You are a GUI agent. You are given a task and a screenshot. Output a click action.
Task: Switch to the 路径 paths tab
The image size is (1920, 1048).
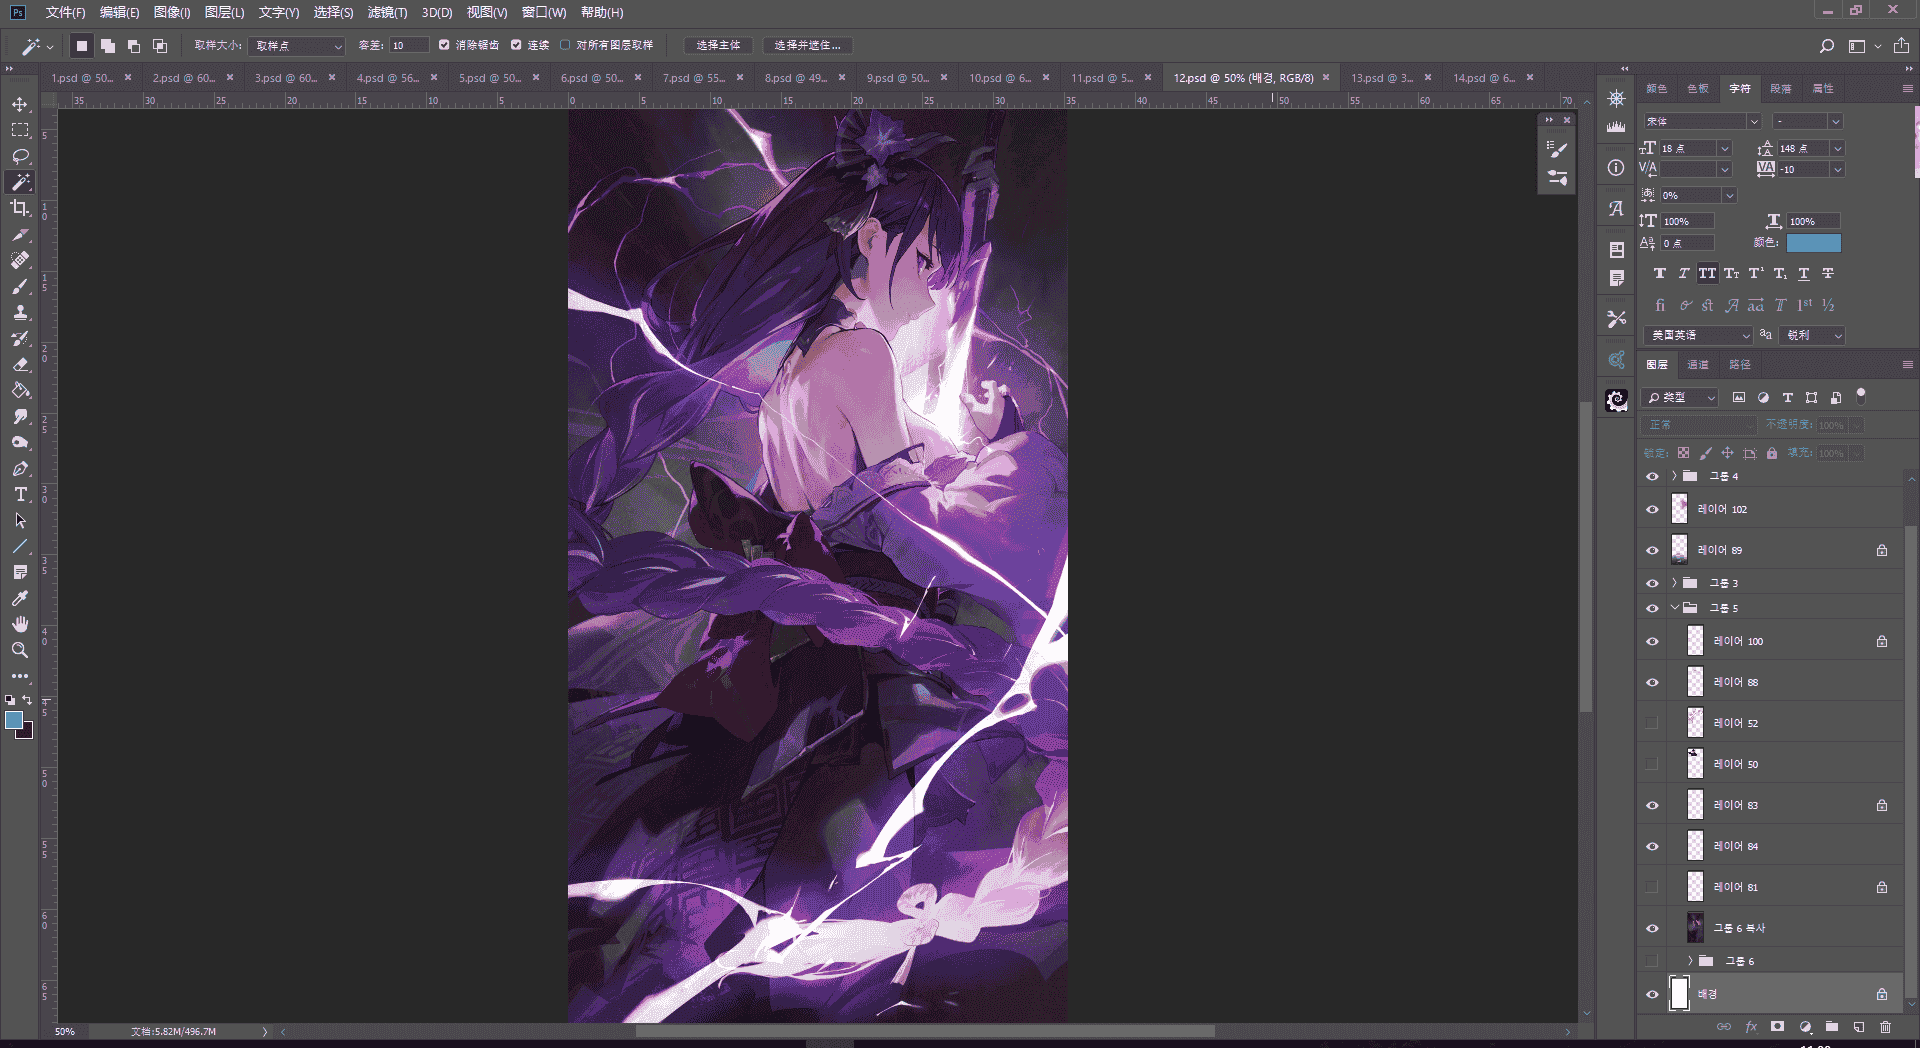[x=1740, y=364]
